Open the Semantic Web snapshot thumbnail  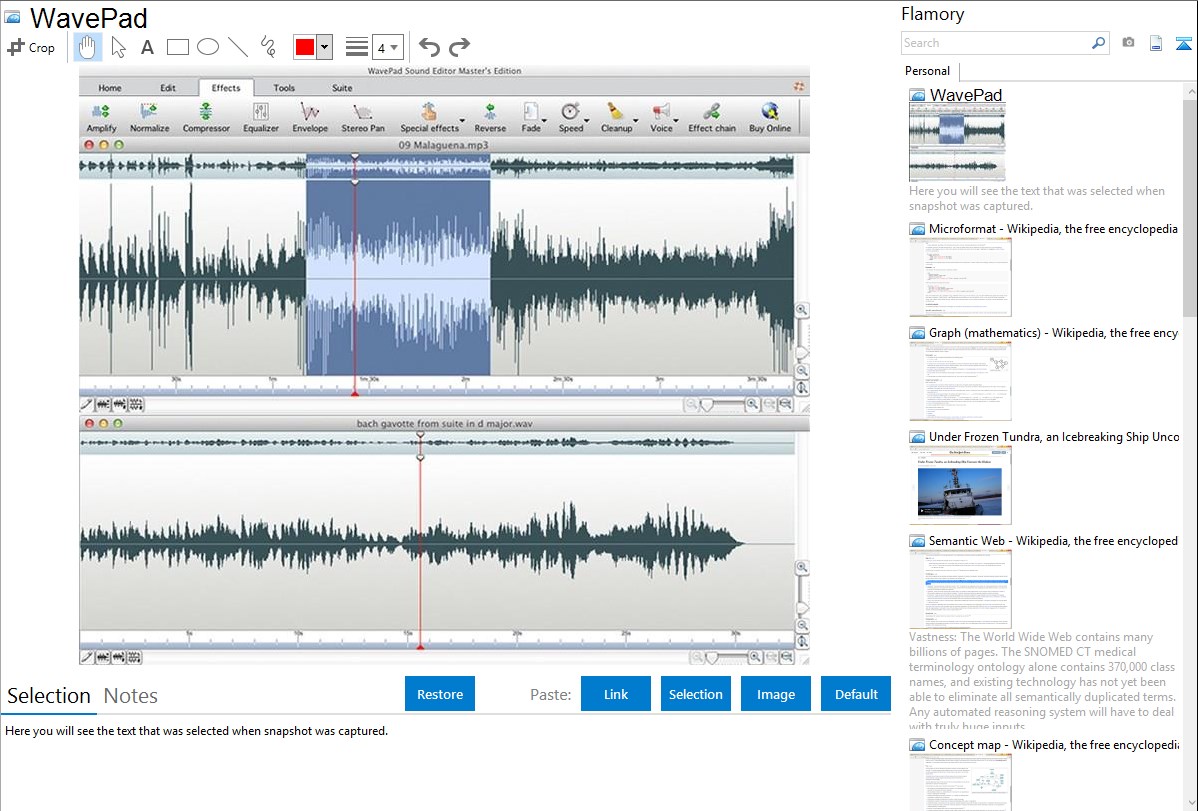pos(960,588)
